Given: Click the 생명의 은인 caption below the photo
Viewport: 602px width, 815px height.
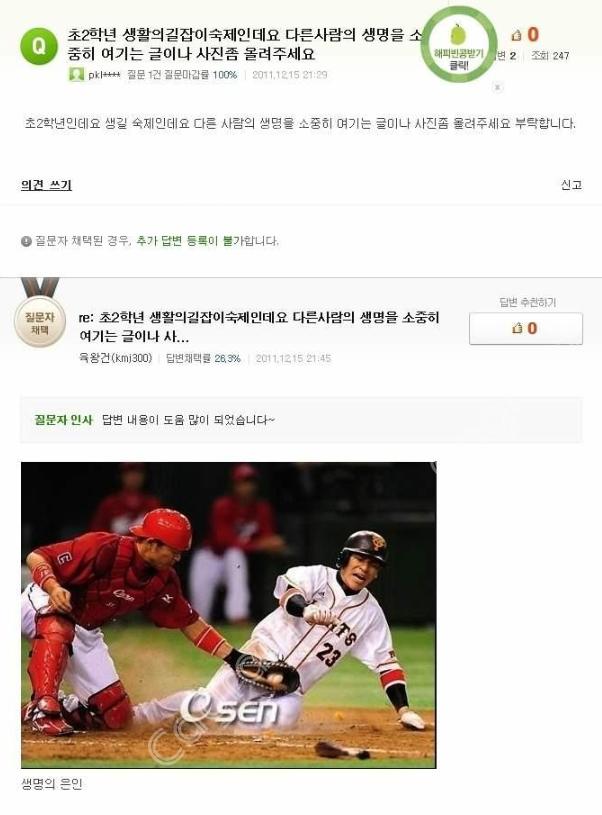Looking at the screenshot, I should tap(52, 784).
